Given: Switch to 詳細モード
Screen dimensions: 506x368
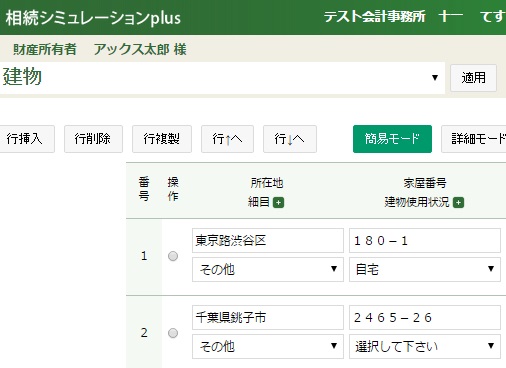Looking at the screenshot, I should pyautogui.click(x=475, y=139).
